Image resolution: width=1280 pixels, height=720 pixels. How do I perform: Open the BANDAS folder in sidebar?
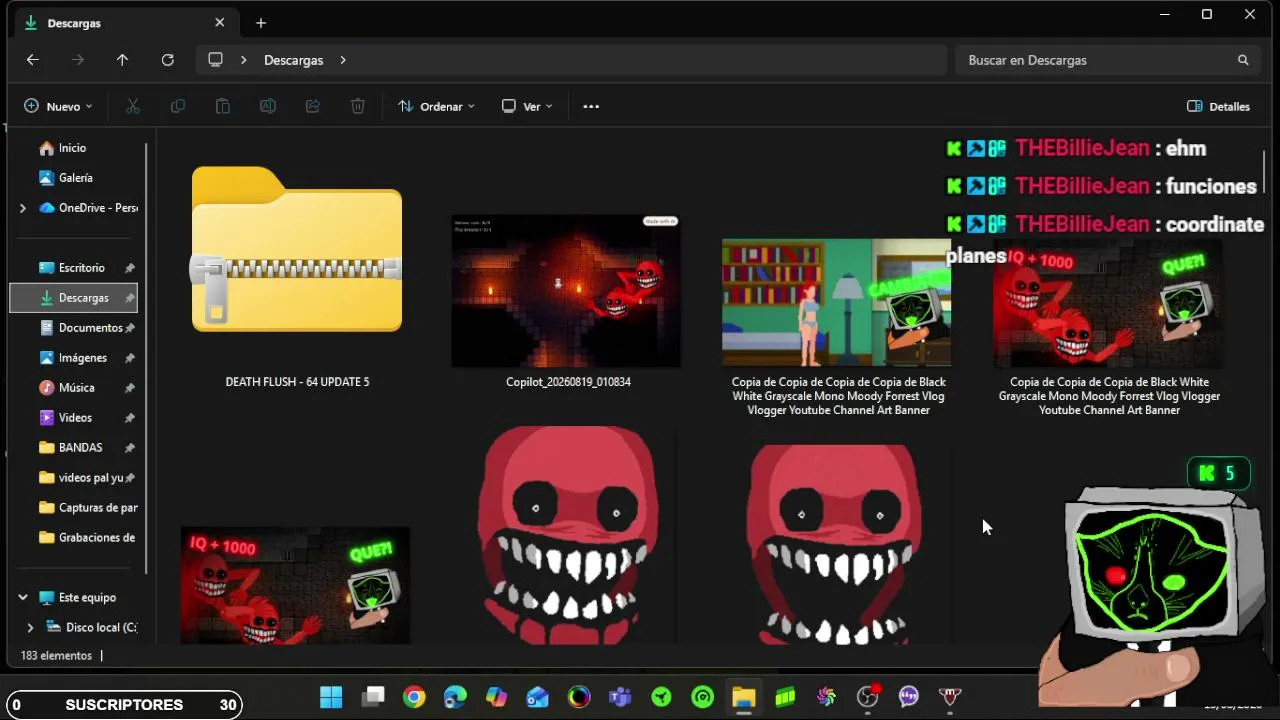coord(73,448)
